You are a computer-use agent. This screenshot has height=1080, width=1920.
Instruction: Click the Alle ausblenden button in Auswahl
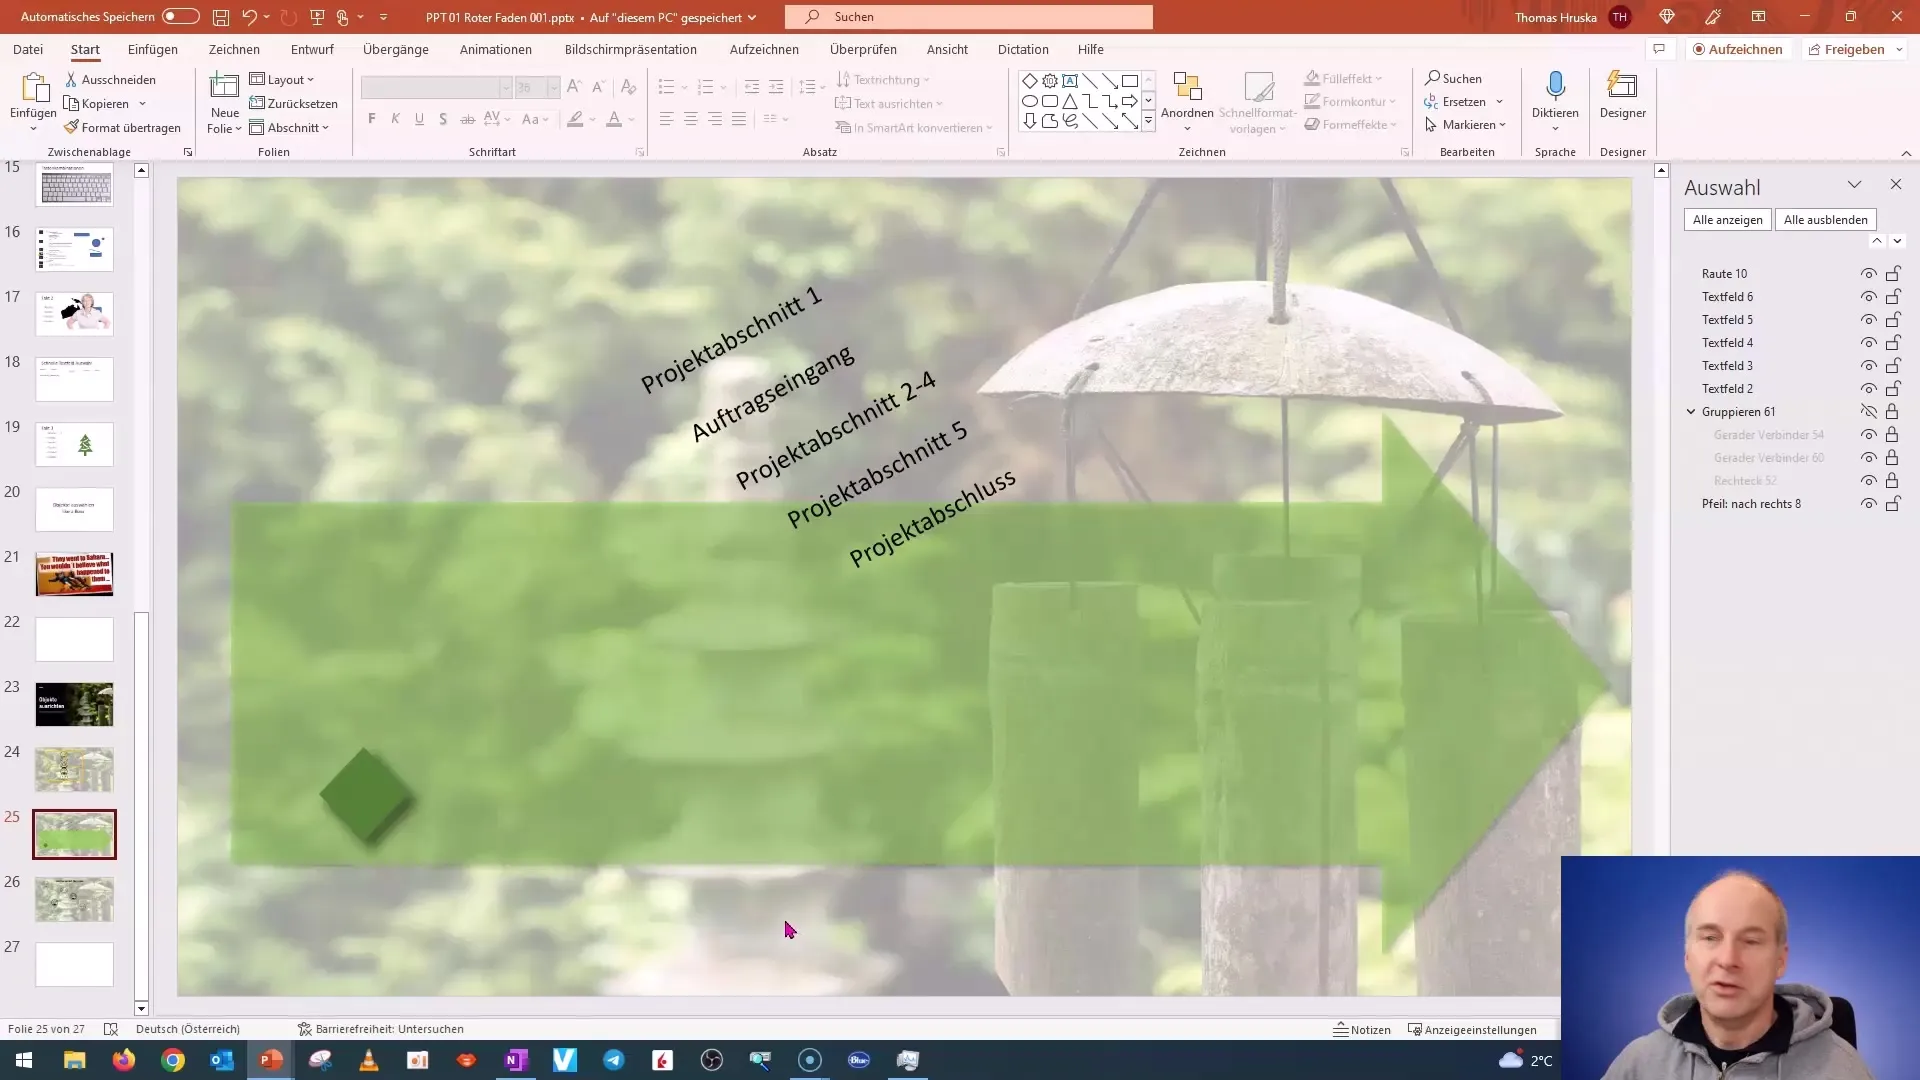(1826, 219)
